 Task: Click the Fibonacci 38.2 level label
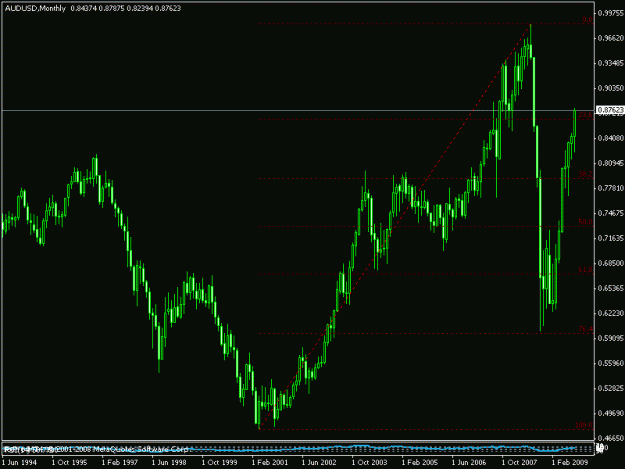586,175
